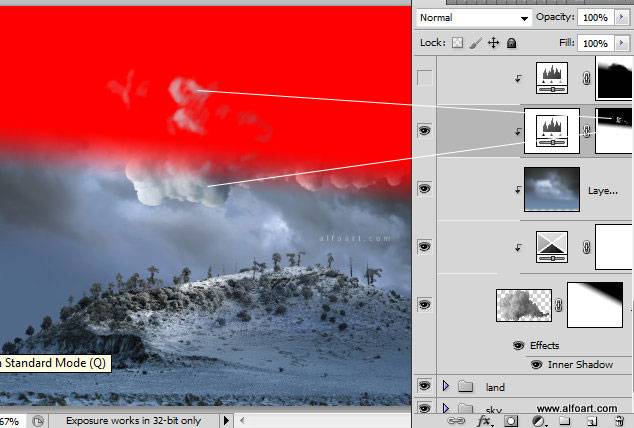Click the truncated Laye... layer name
The height and width of the screenshot is (428, 634).
click(x=602, y=191)
